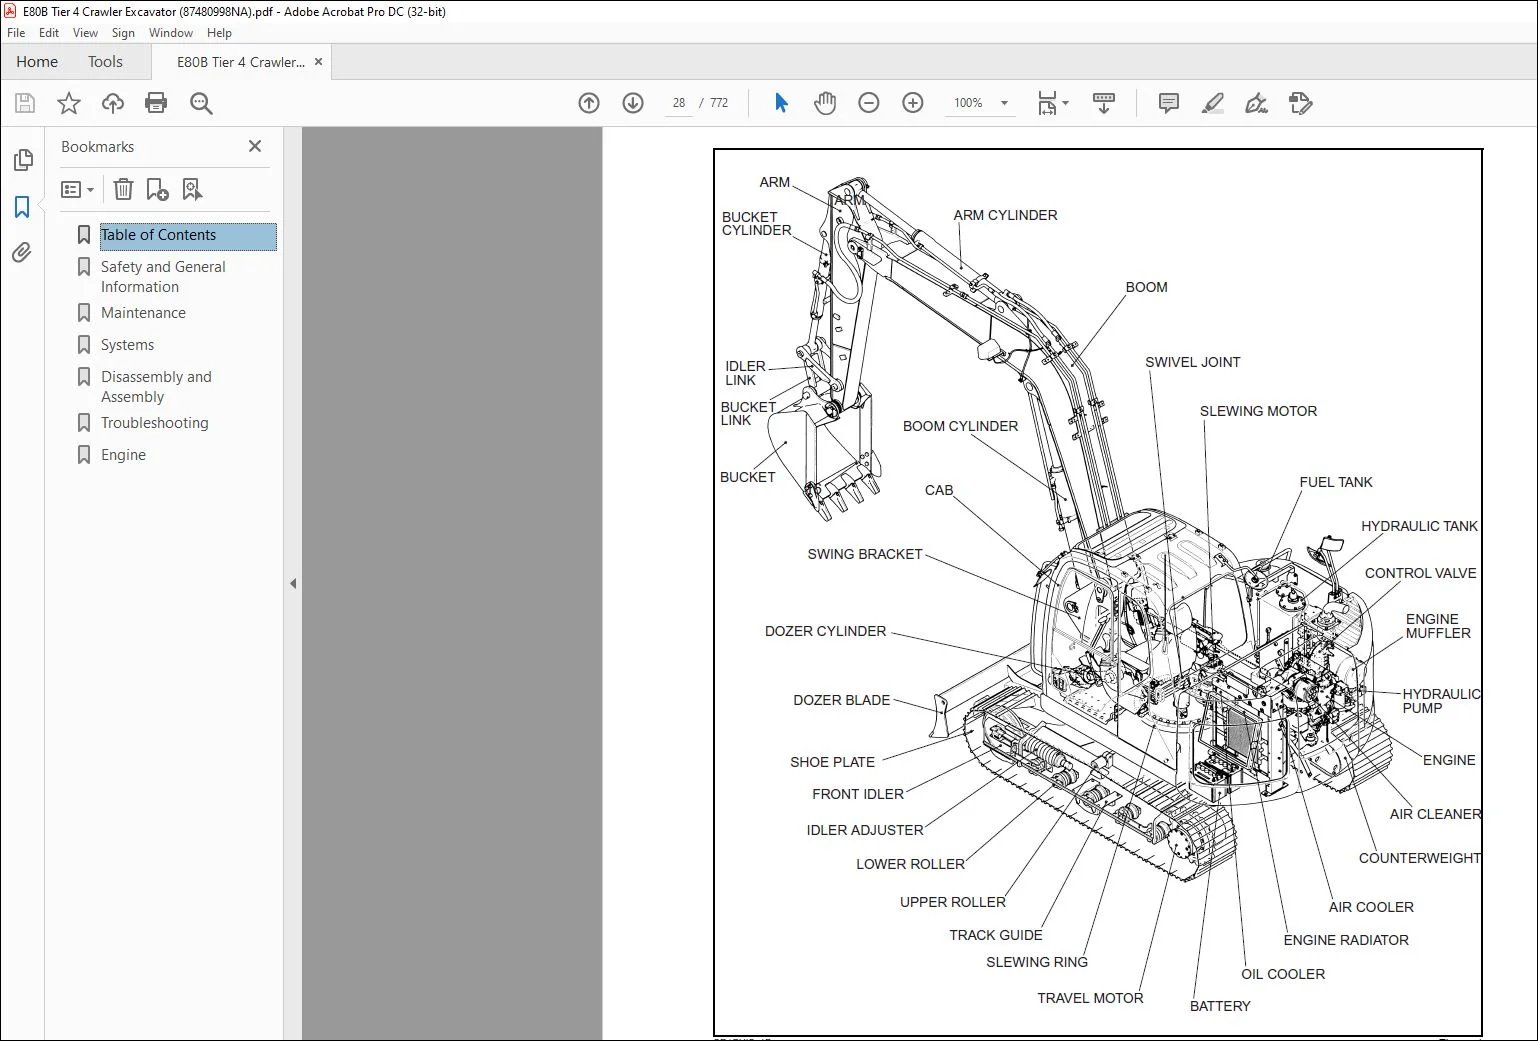Open fit page display options
1538x1041 pixels.
coord(1052,103)
